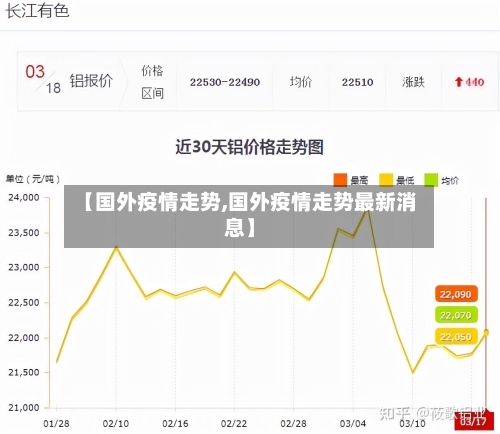Click the 长江有色 header title

point(37,11)
